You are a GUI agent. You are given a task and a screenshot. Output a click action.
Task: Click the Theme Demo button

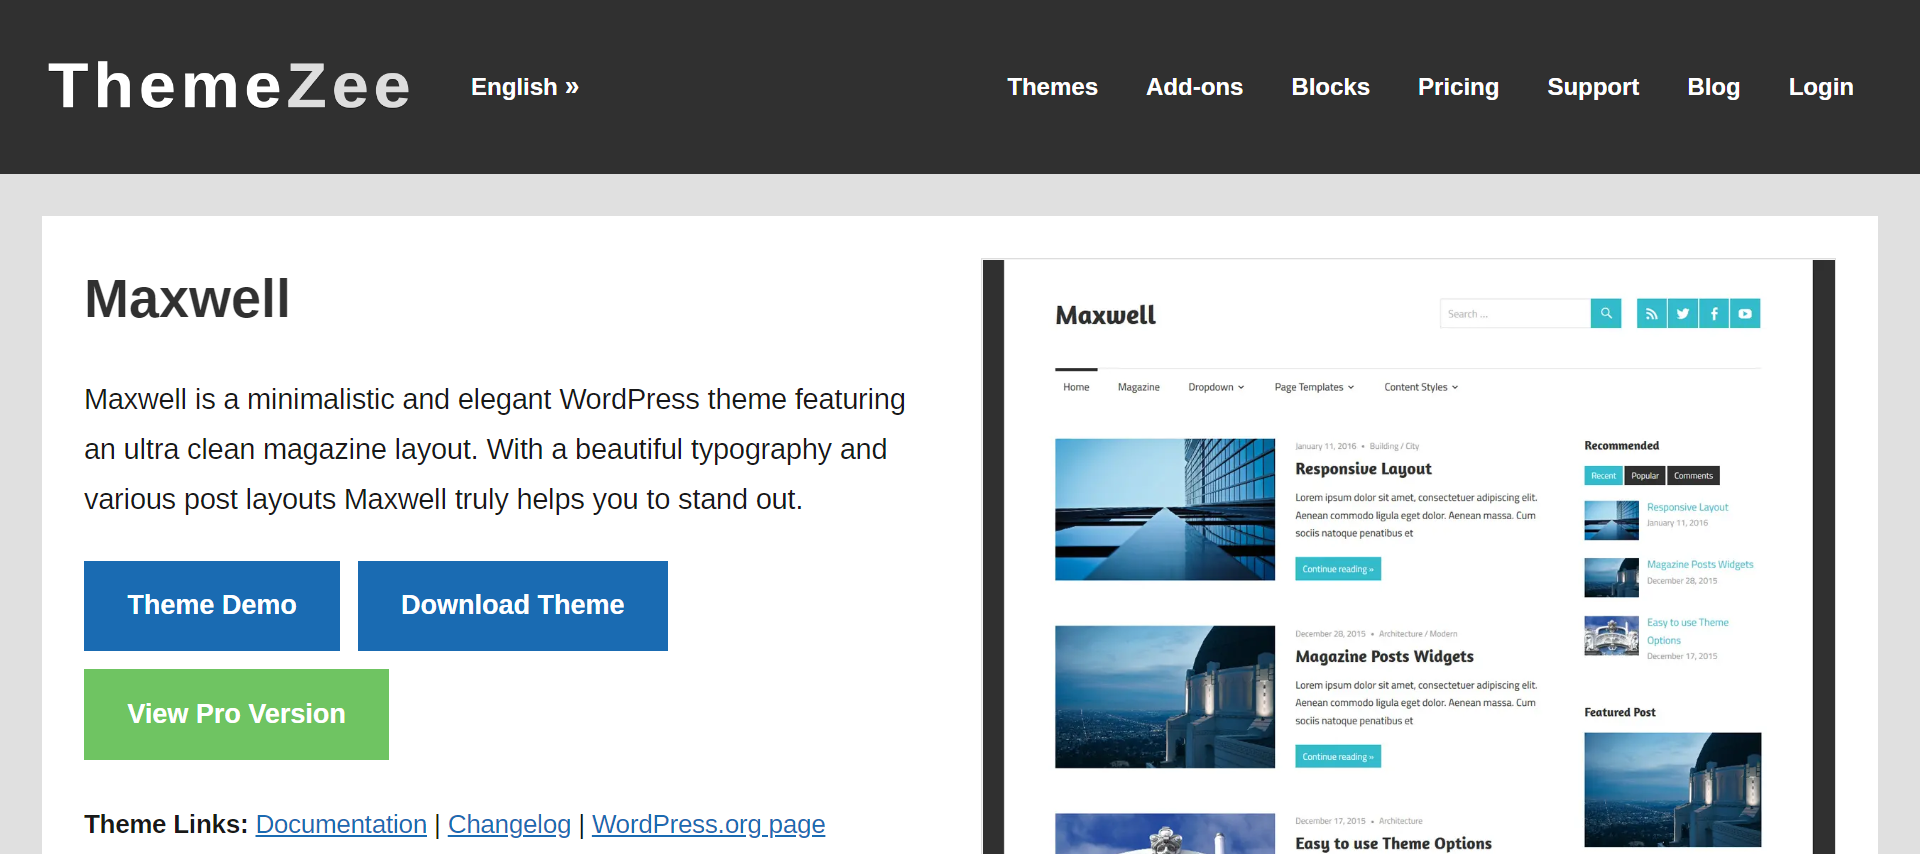click(x=212, y=606)
